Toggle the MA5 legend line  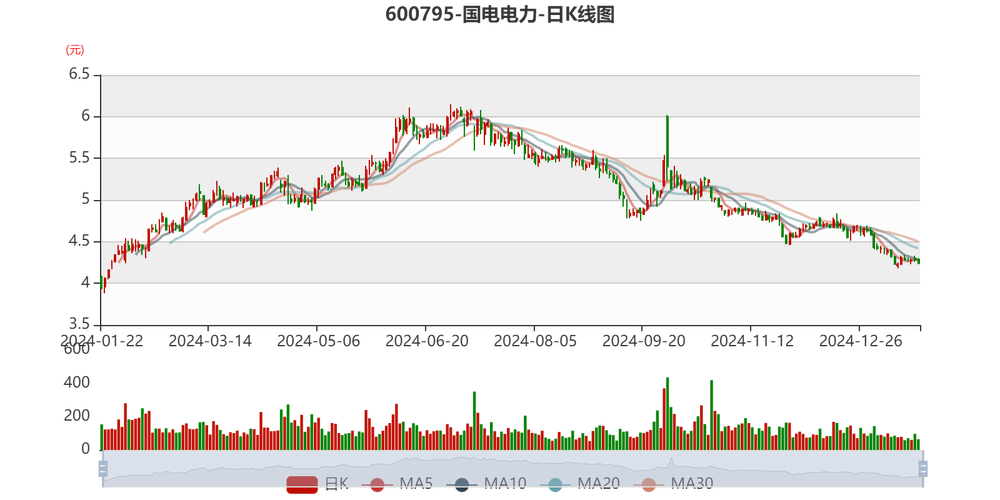(397, 484)
